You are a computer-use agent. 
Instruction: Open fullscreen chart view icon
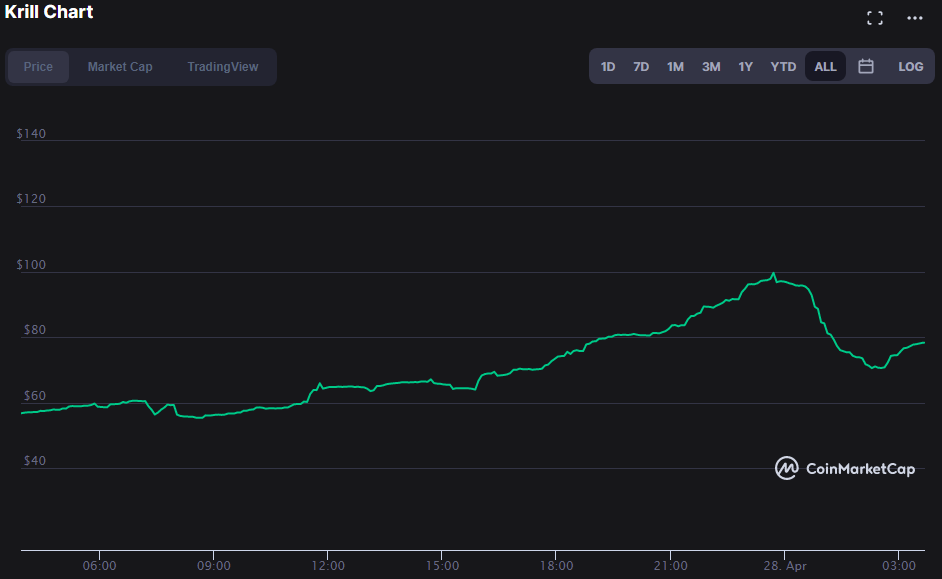[x=875, y=18]
